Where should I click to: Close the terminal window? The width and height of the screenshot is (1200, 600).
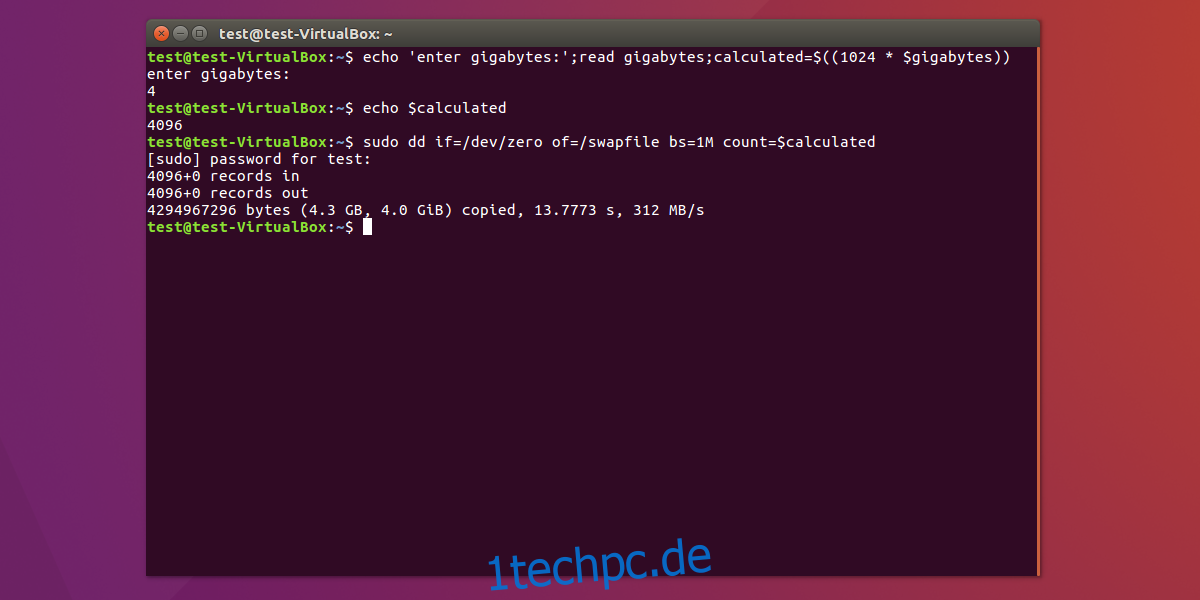click(x=162, y=33)
